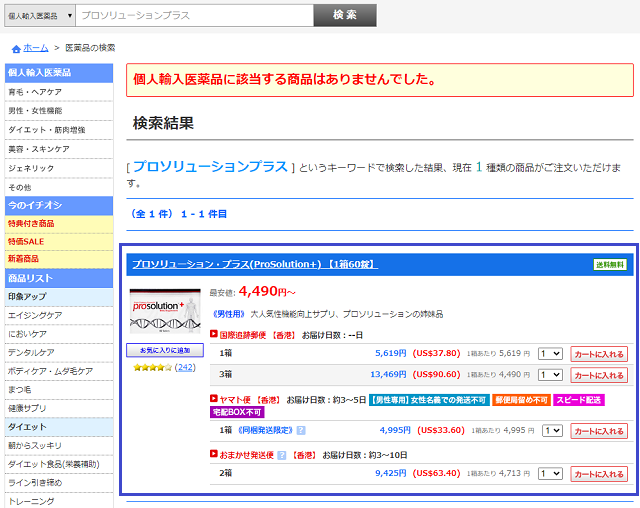Open quantity dropdown for 2箱 9,425円 row
Image resolution: width=640 pixels, height=508 pixels.
tap(550, 474)
